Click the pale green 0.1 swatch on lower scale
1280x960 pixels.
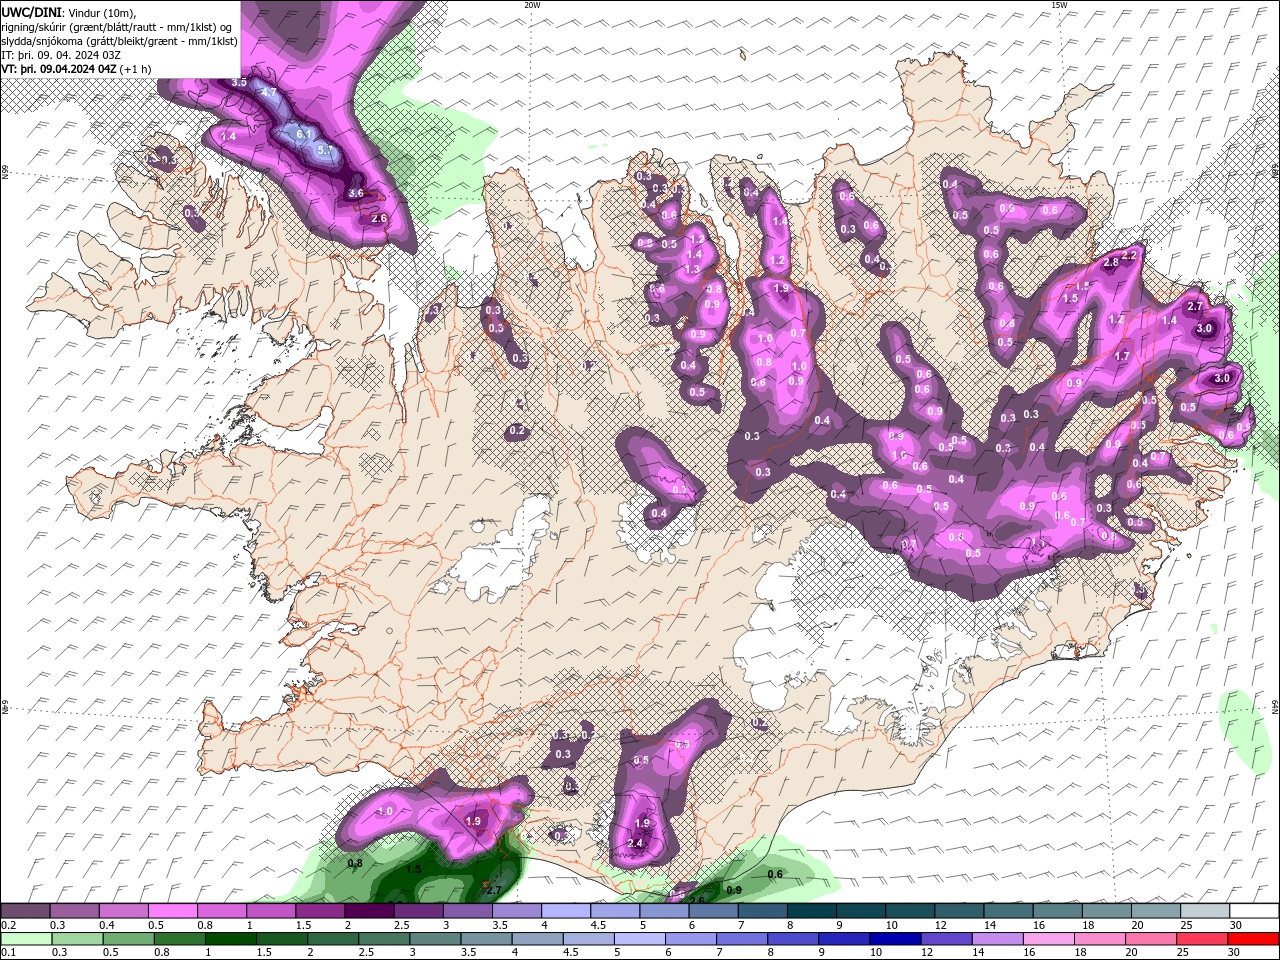[25, 939]
